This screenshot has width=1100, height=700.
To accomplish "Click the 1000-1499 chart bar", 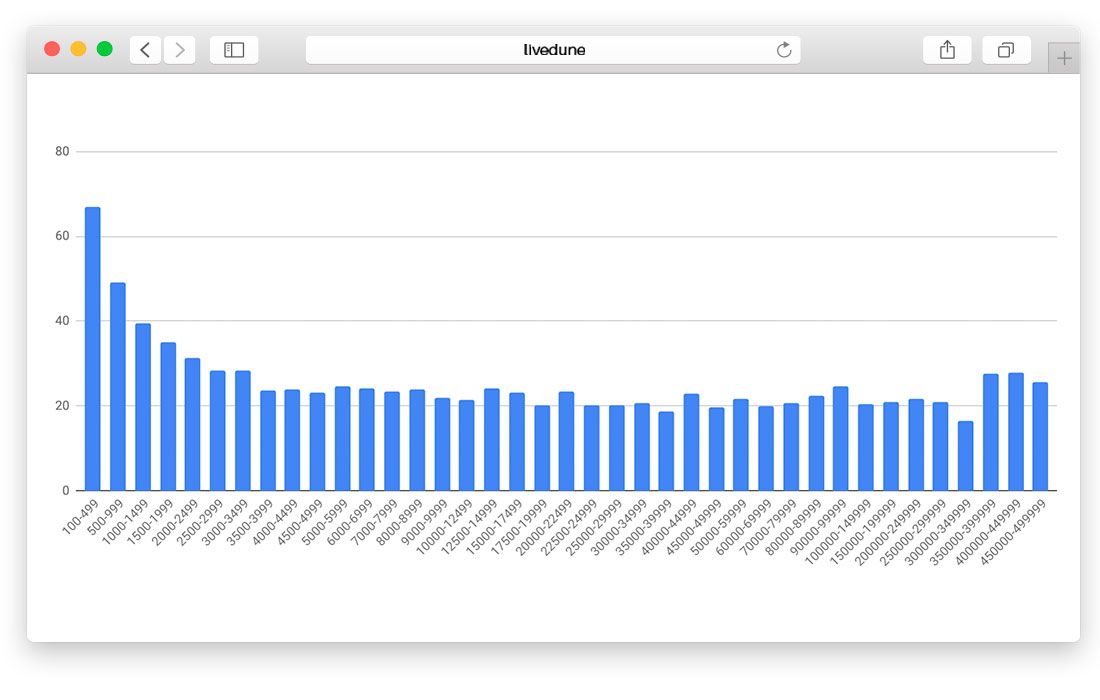I will tap(143, 407).
